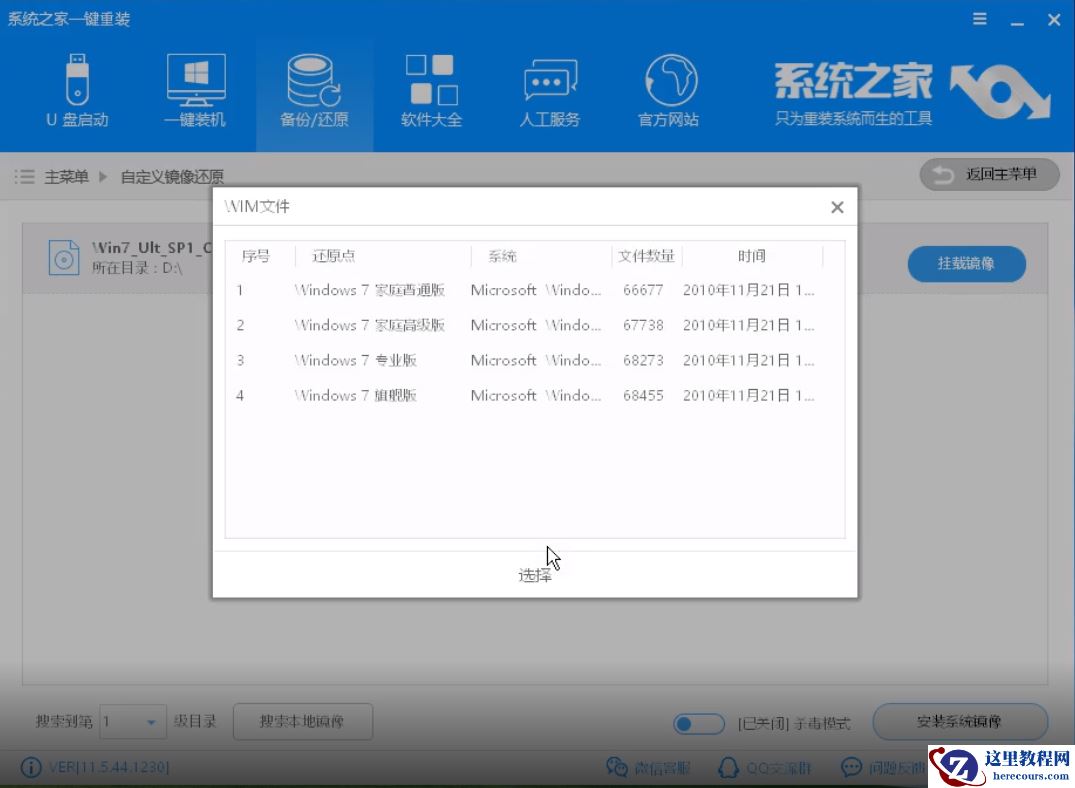1075x788 pixels.
Task: Enable 杀毒模式 antivirus mode toggle
Action: 699,722
